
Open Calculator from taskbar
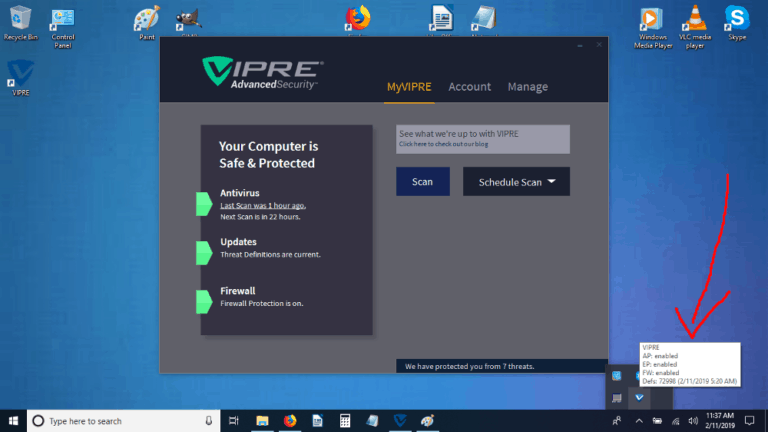(x=345, y=421)
